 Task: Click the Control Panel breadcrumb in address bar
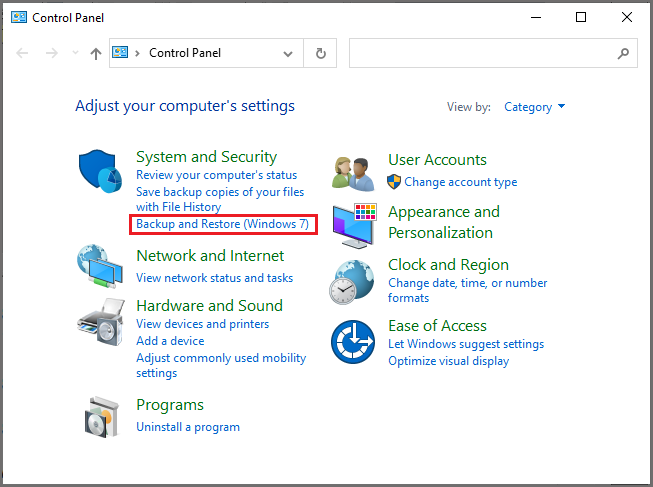(185, 53)
